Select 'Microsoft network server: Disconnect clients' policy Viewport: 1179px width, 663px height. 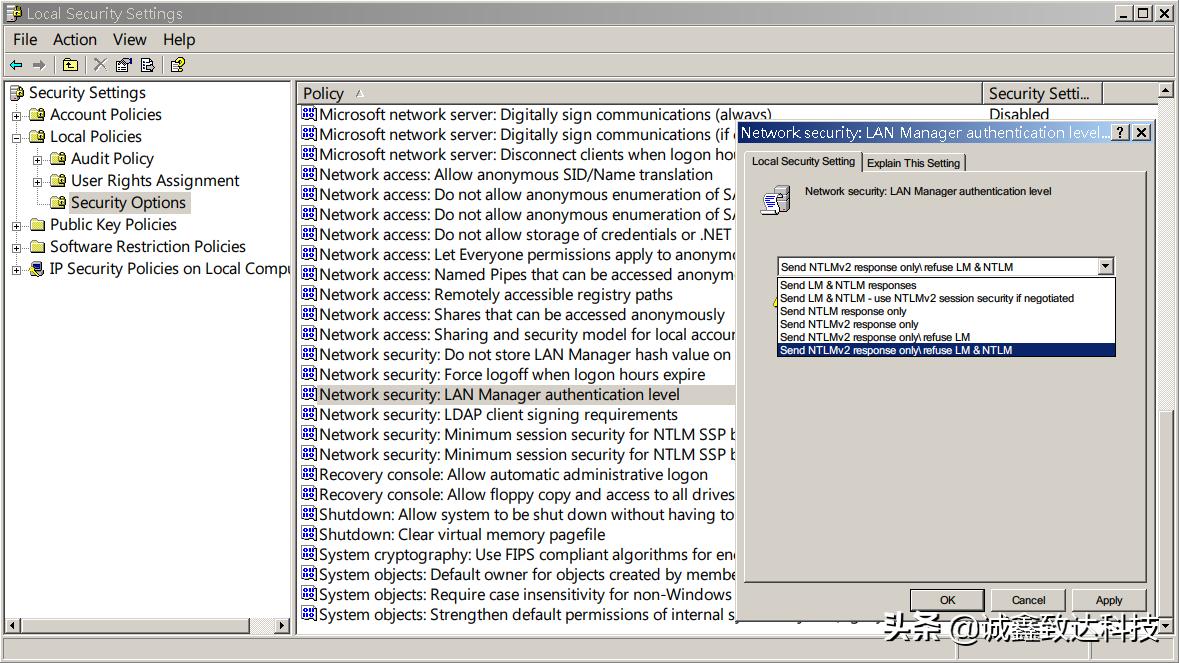point(526,154)
